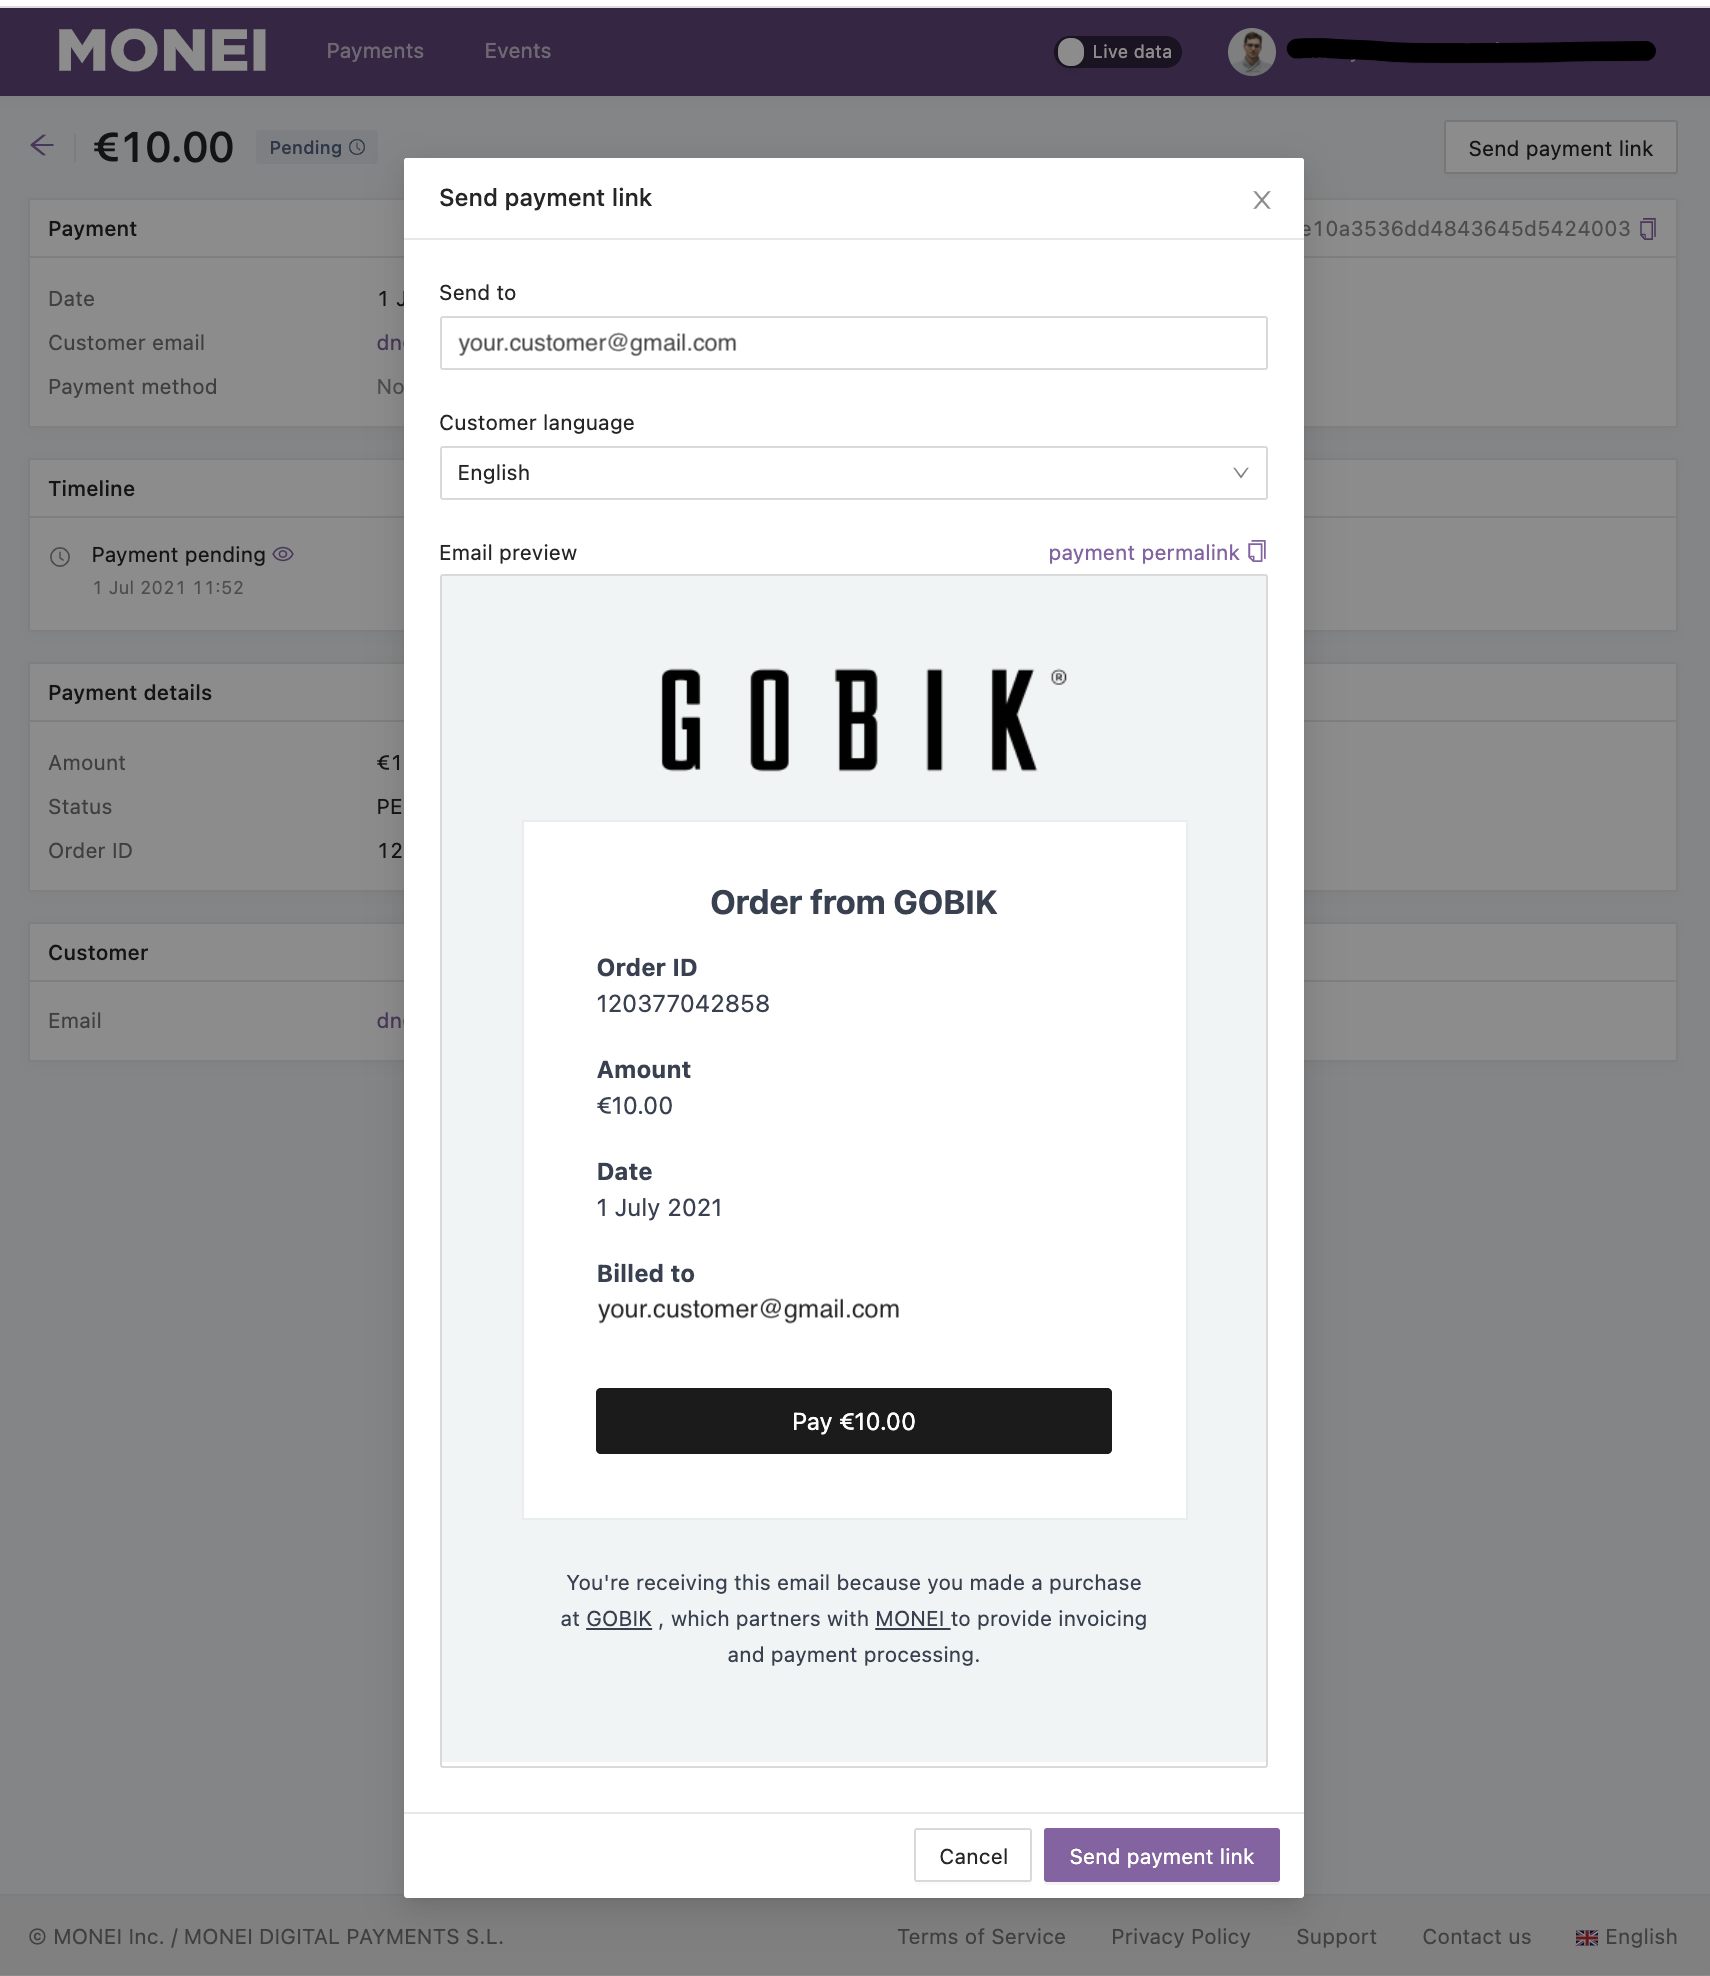This screenshot has width=1710, height=1976.
Task: Copy payment permalink with clipboard icon
Action: (1257, 551)
